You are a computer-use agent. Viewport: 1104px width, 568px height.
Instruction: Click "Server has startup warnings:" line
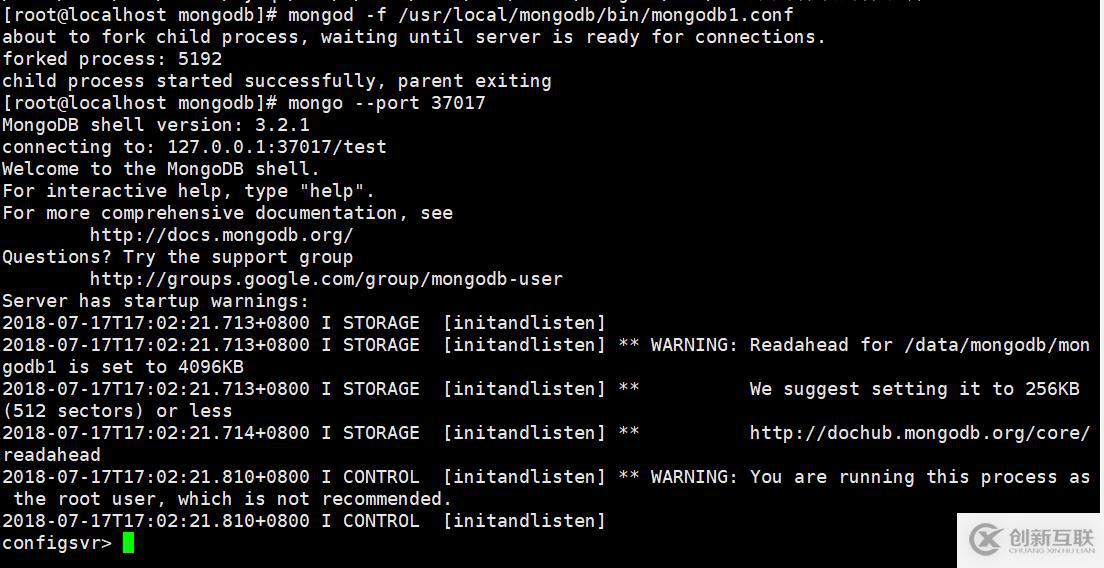(x=156, y=301)
